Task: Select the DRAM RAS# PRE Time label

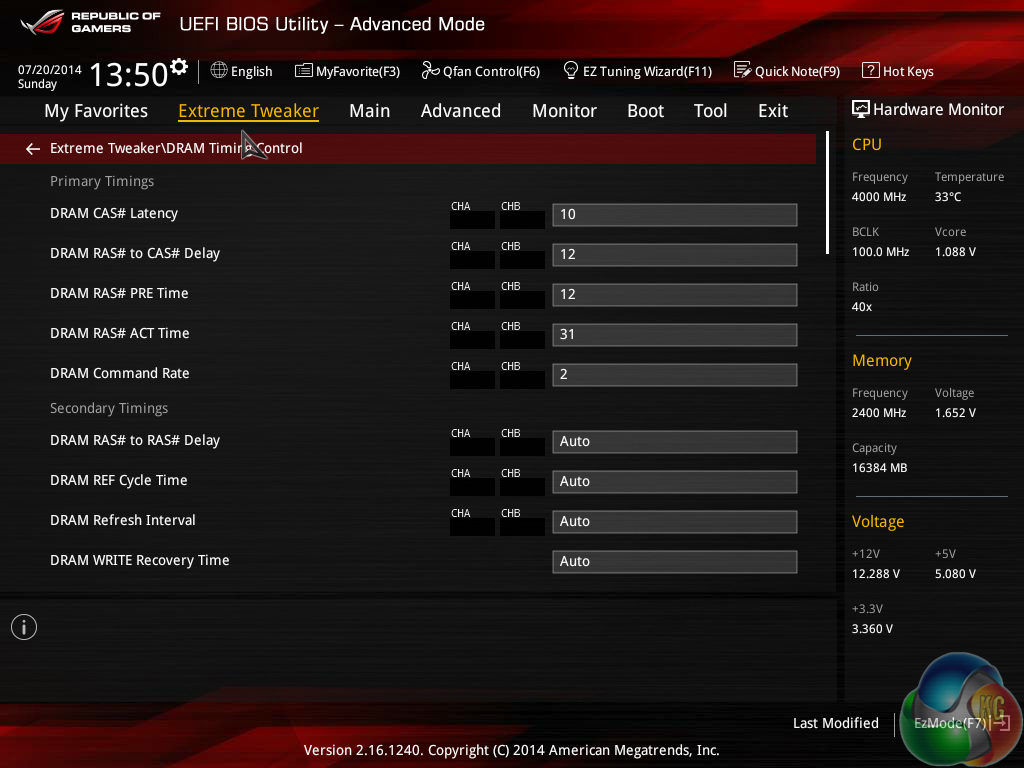Action: (119, 293)
